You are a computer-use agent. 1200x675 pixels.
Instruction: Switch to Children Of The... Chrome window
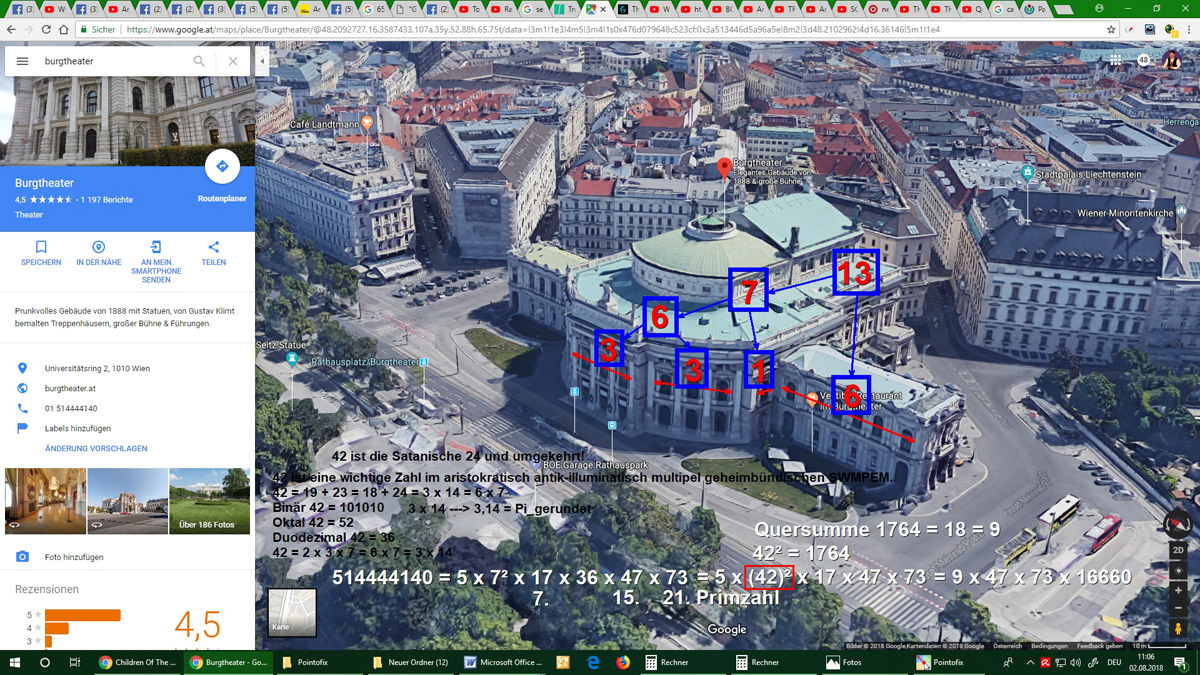coord(138,663)
